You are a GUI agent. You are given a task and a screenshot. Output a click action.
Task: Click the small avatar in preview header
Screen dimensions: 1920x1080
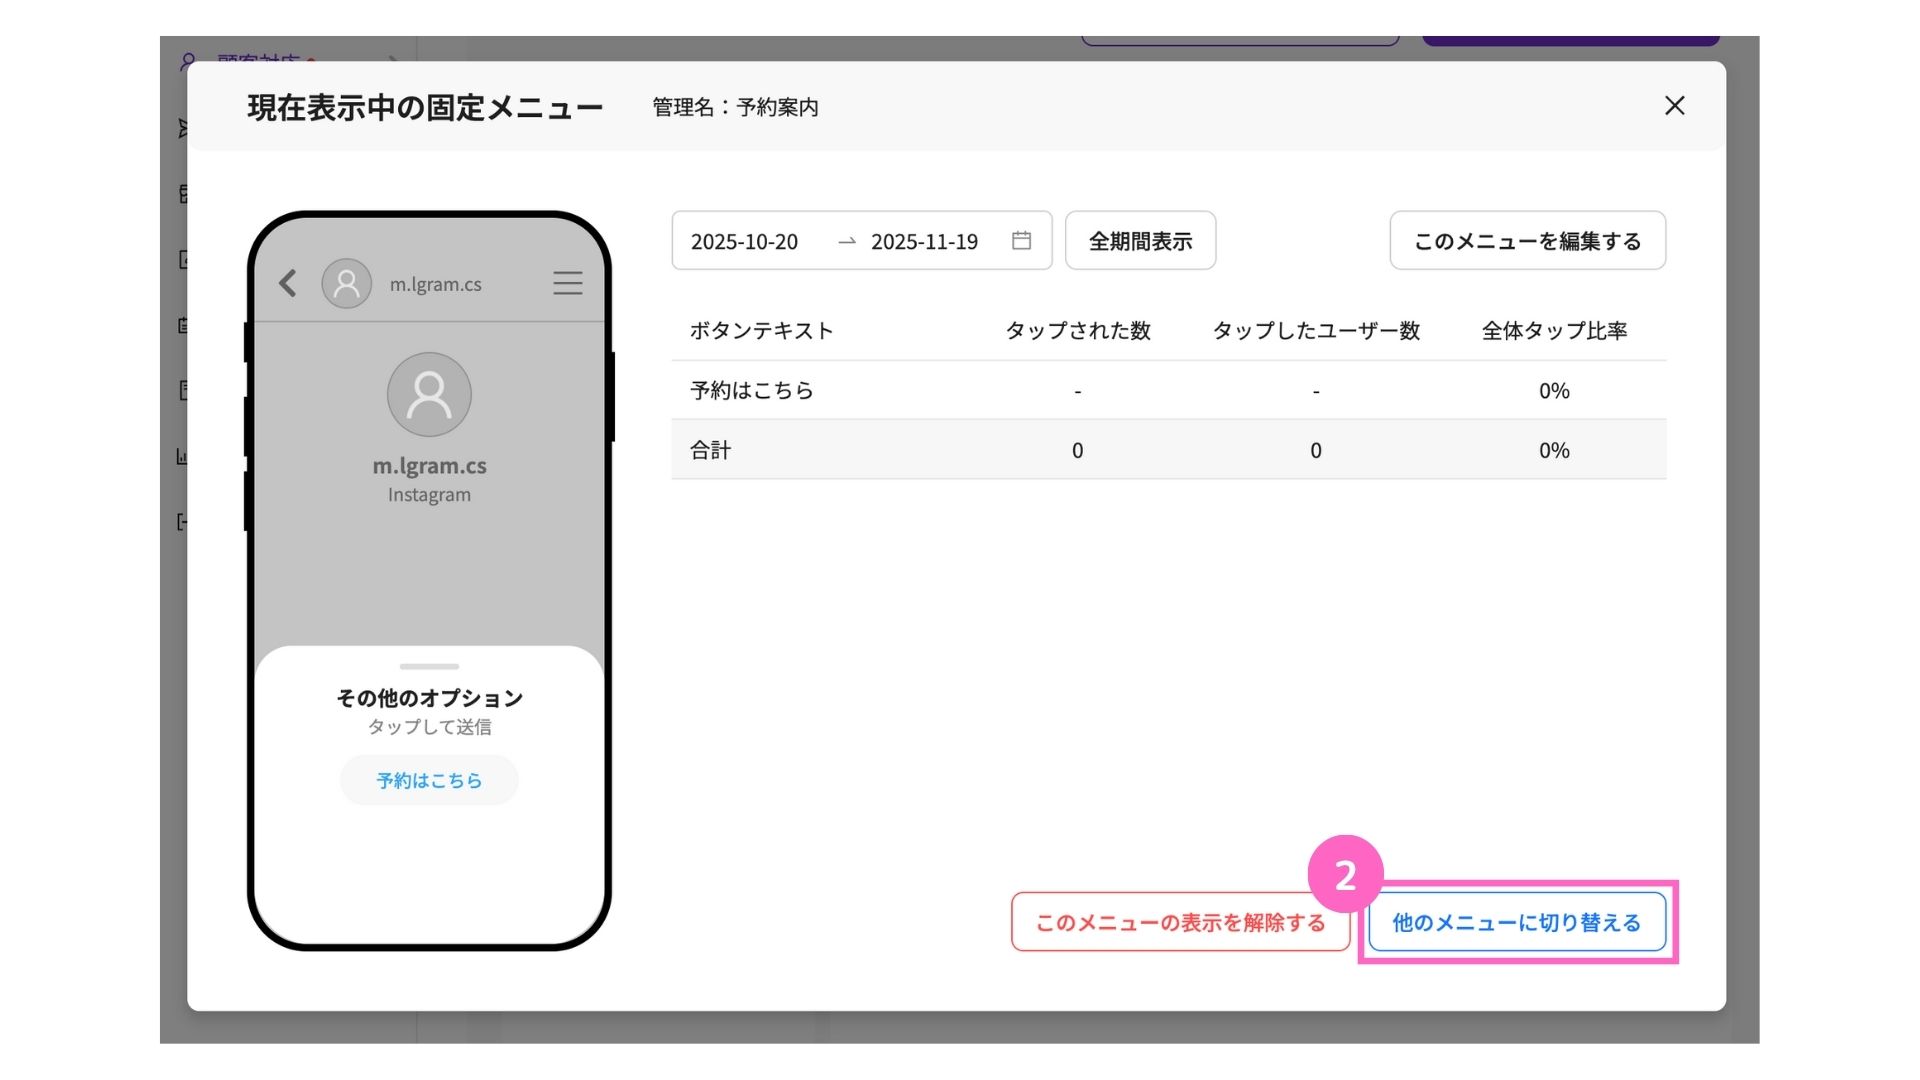[x=346, y=283]
